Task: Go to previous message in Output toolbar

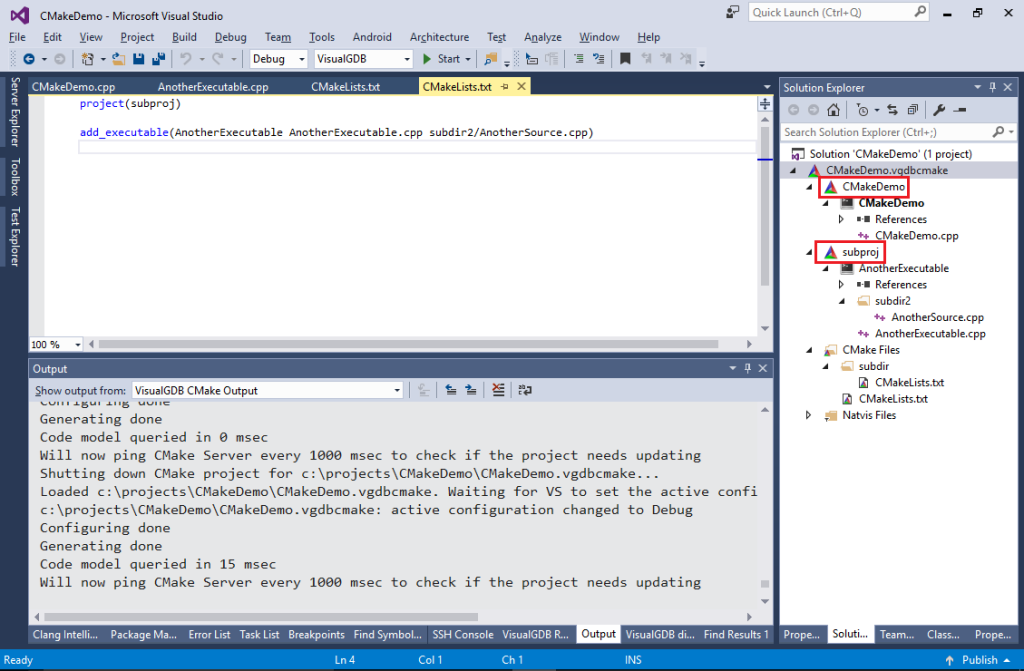Action: click(x=451, y=390)
